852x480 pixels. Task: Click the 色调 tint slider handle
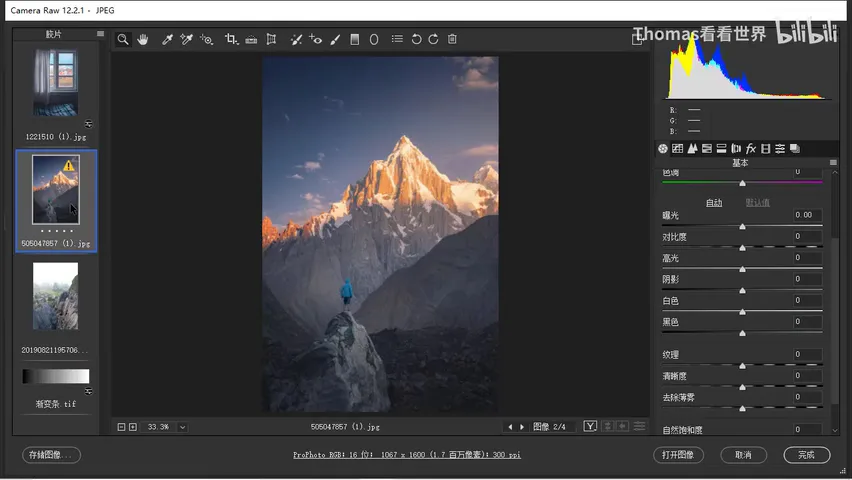742,183
